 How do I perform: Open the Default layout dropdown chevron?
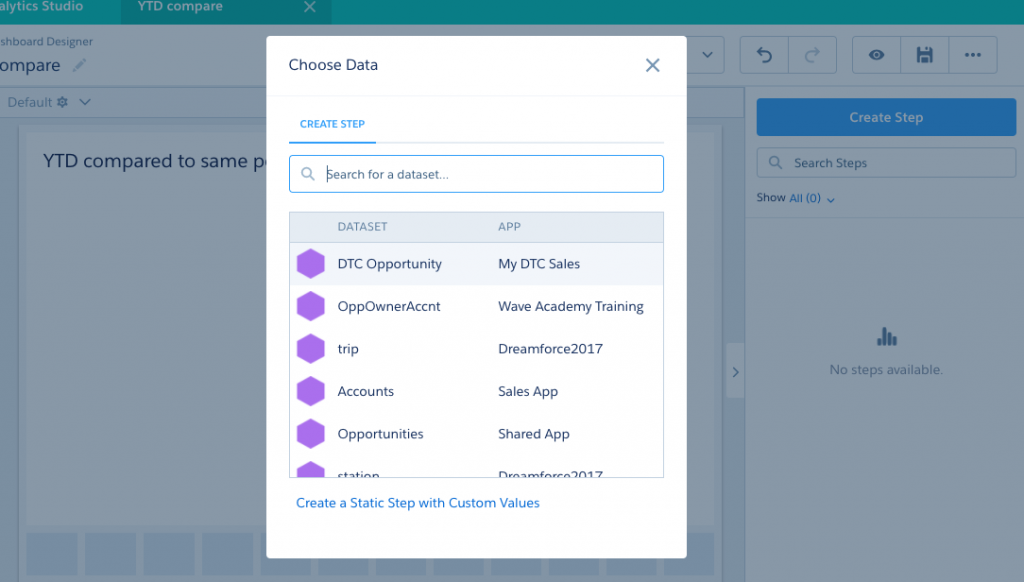86,101
